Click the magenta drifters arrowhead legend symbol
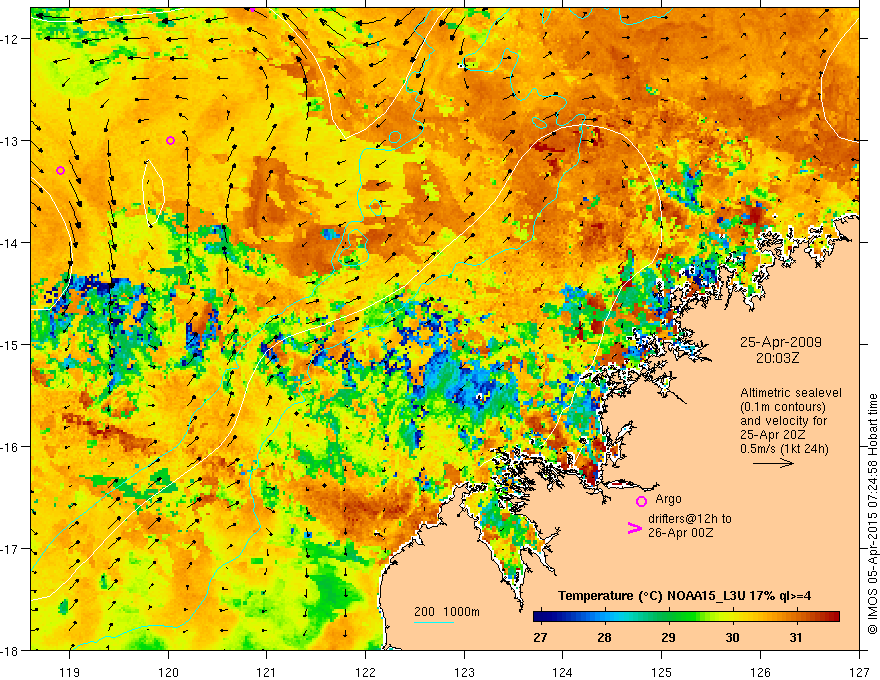This screenshot has width=880, height=680. coord(634,527)
